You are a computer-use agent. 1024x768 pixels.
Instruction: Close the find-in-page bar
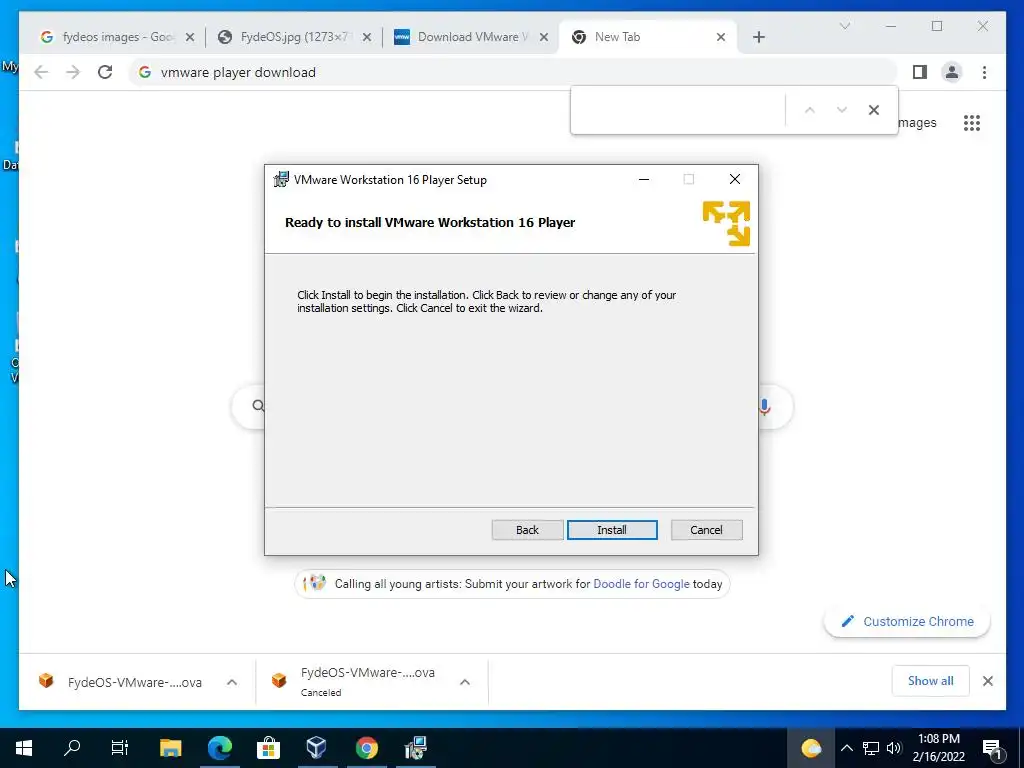874,110
